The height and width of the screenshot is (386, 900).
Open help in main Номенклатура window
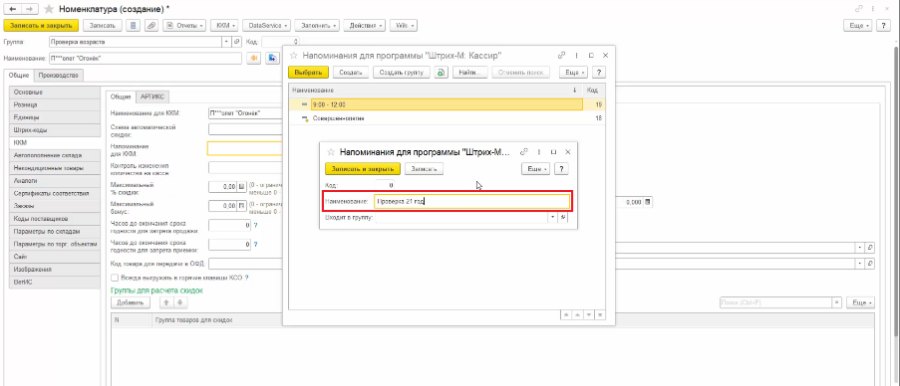[x=884, y=26]
